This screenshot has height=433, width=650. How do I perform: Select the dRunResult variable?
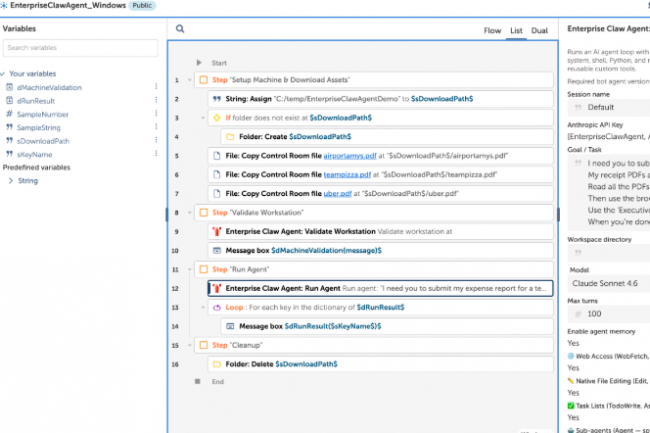pyautogui.click(x=36, y=101)
